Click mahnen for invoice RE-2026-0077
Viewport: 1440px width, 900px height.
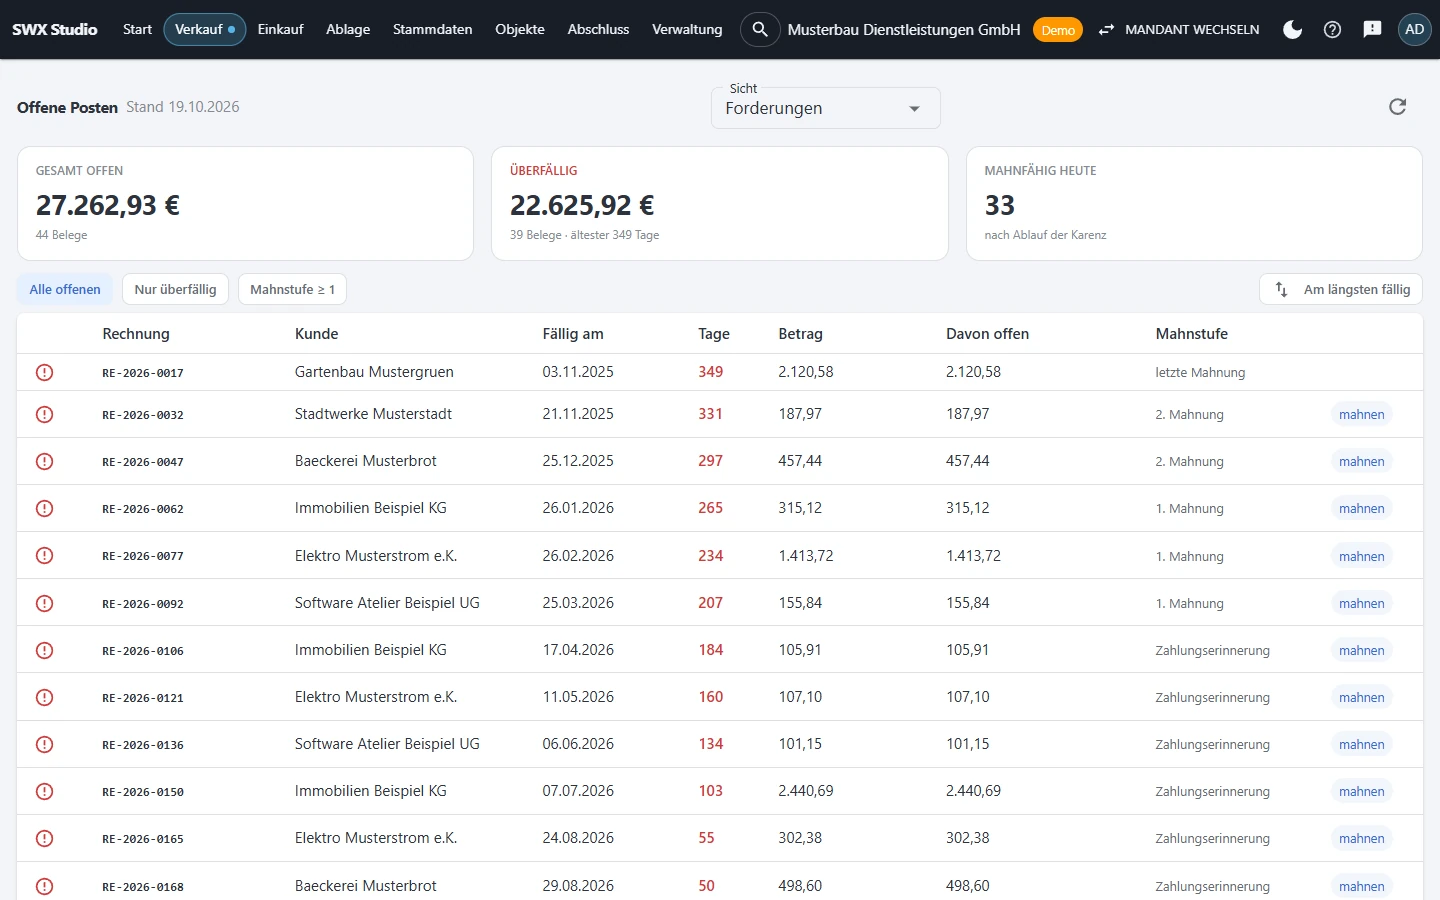[x=1361, y=556]
